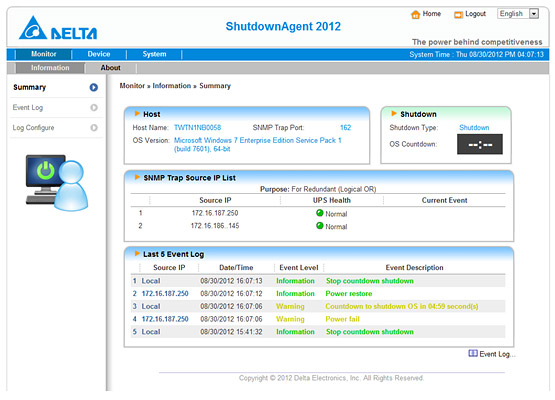Click the System Time display
The width and height of the screenshot is (555, 400).
(x=476, y=55)
